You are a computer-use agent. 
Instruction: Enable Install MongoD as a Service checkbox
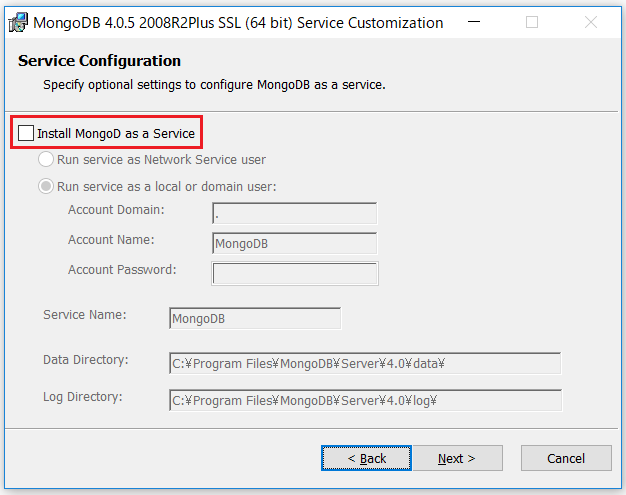click(x=26, y=133)
